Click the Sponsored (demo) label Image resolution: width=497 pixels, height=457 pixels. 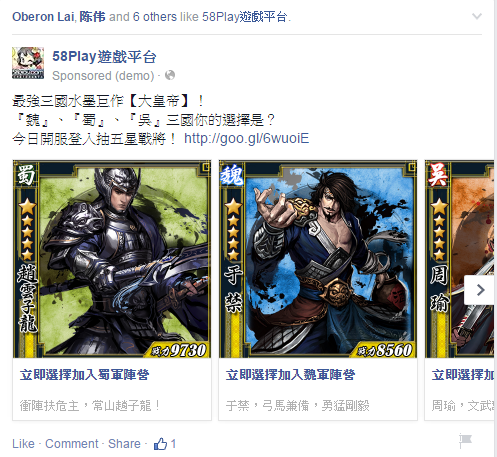point(103,76)
